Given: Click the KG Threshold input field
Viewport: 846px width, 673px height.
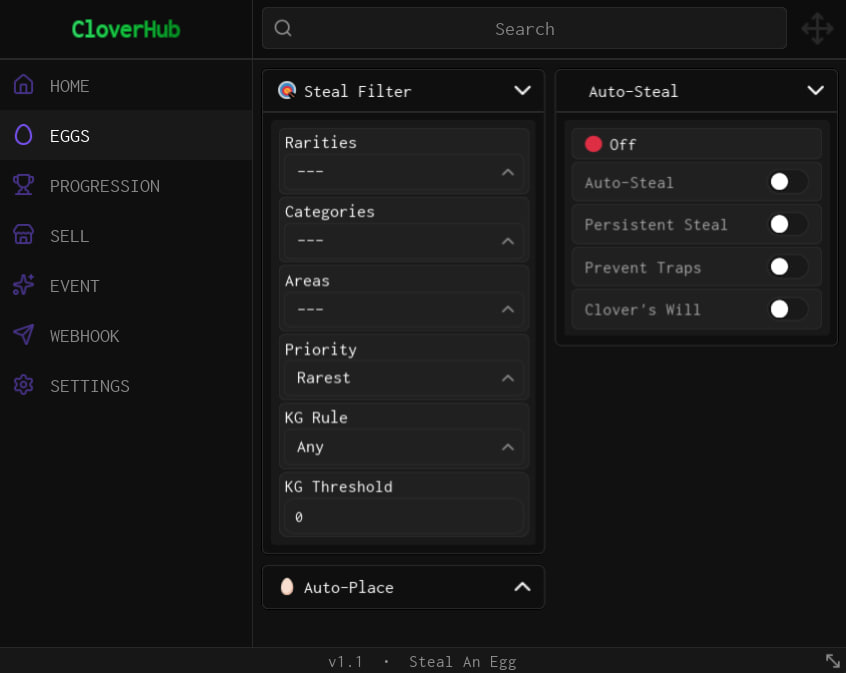Looking at the screenshot, I should (404, 517).
